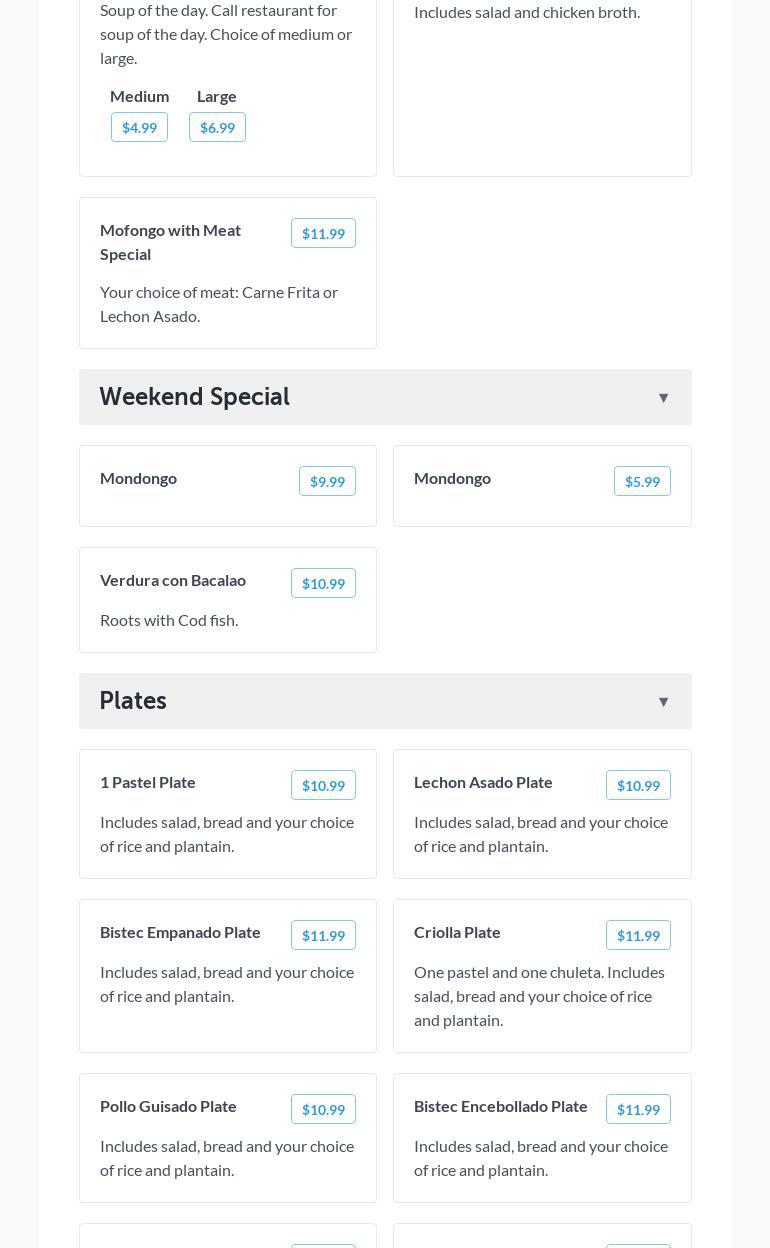Select the Large soup $6.99 price
The image size is (770, 1248).
point(217,127)
